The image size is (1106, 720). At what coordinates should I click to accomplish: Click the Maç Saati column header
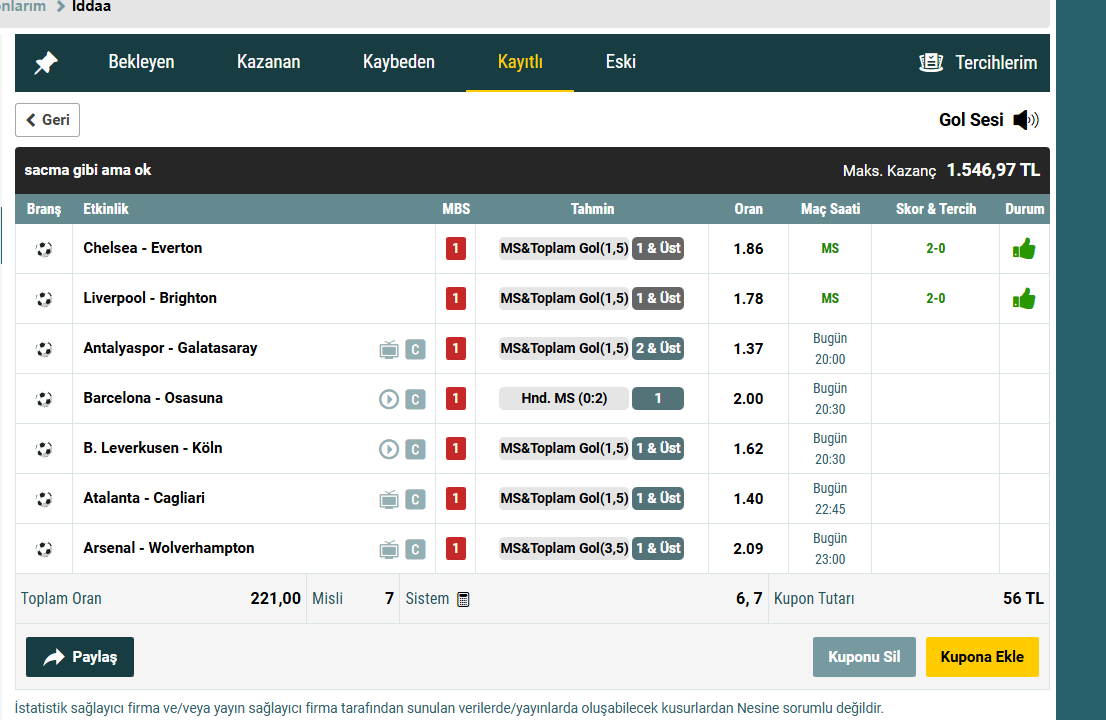[830, 209]
